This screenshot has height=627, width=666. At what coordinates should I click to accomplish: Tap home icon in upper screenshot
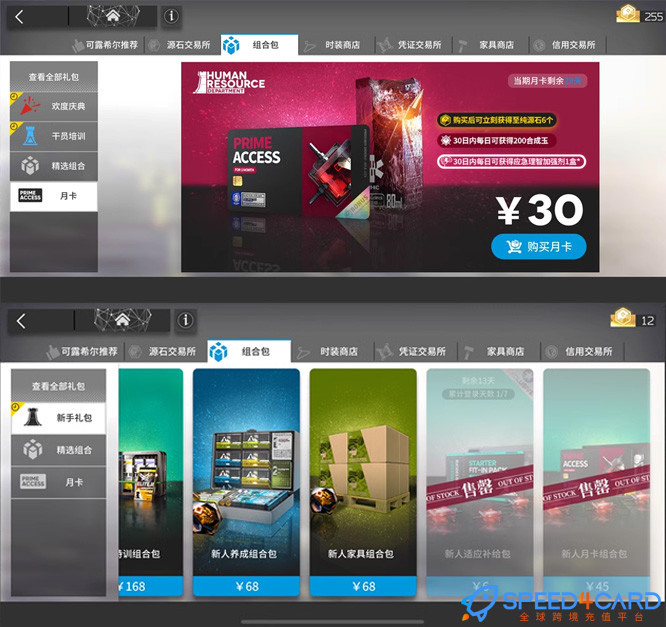tap(113, 16)
